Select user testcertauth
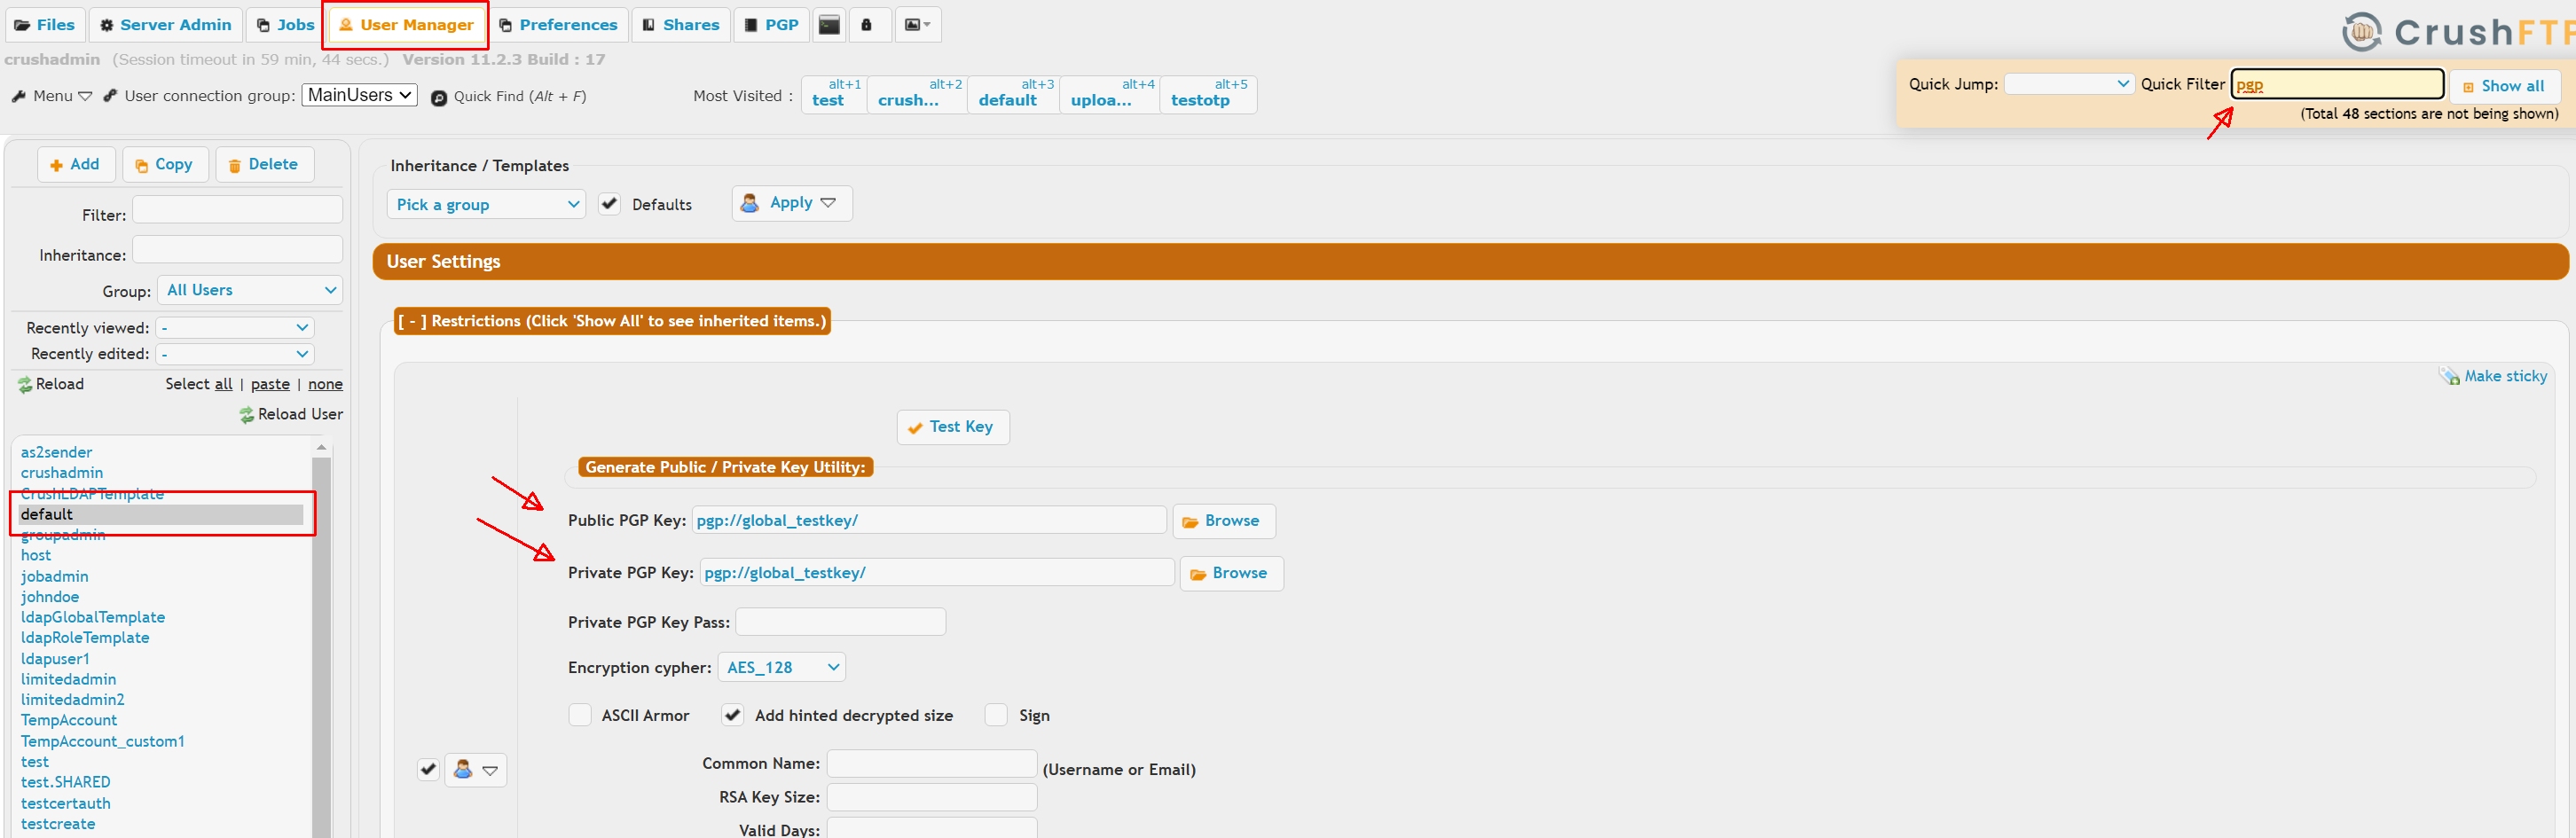This screenshot has height=838, width=2576. coord(66,803)
